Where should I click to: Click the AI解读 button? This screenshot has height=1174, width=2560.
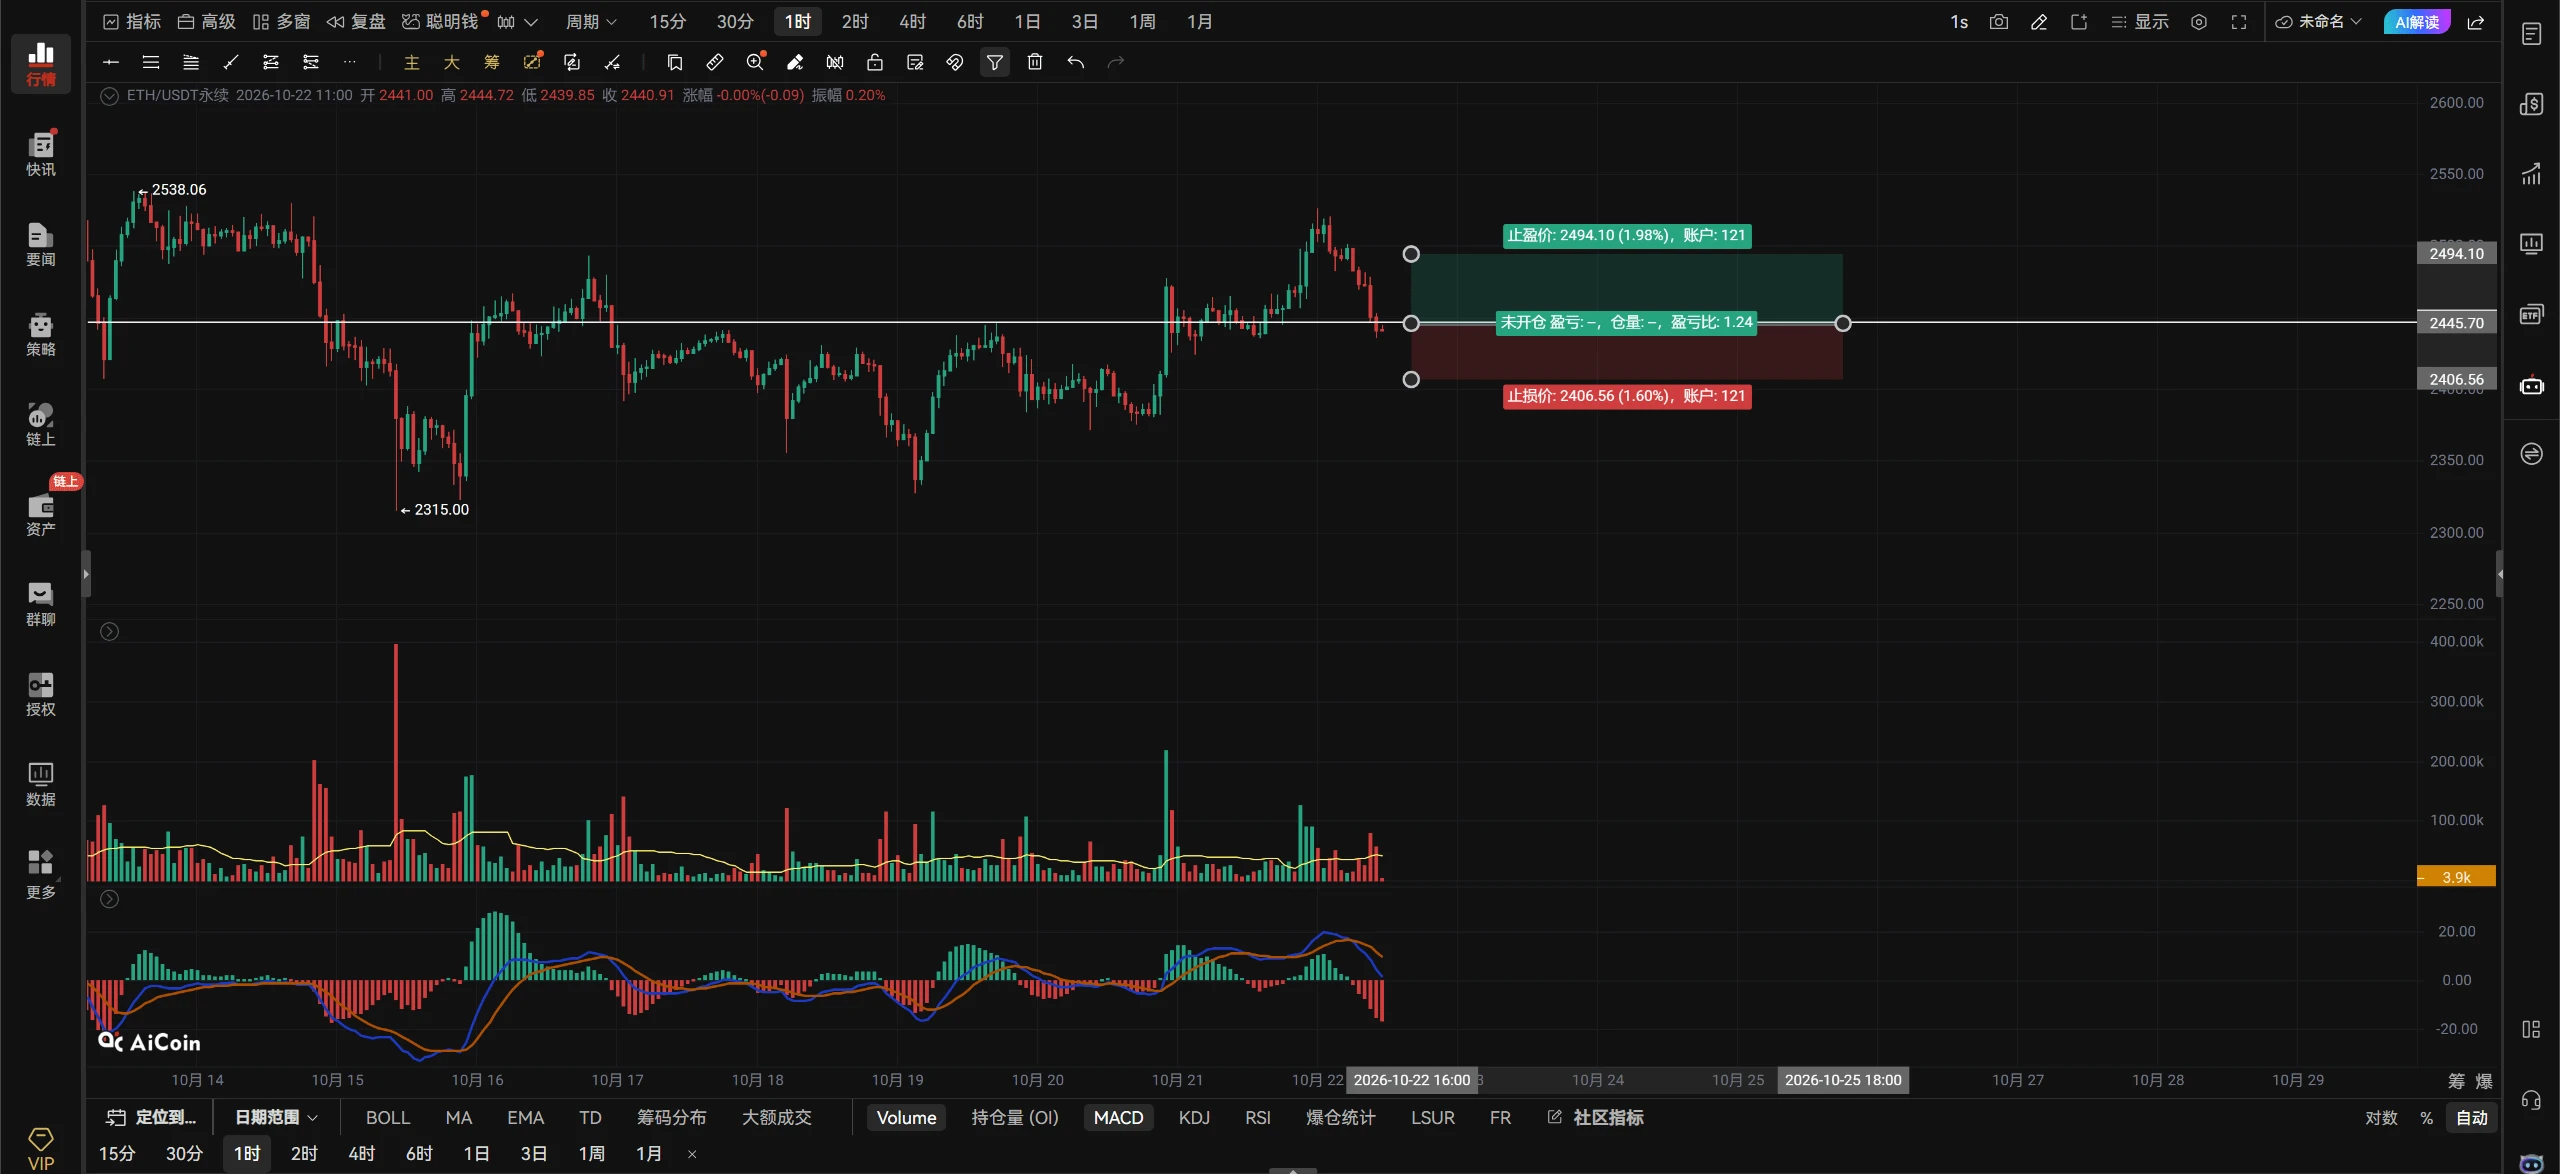(x=2416, y=22)
